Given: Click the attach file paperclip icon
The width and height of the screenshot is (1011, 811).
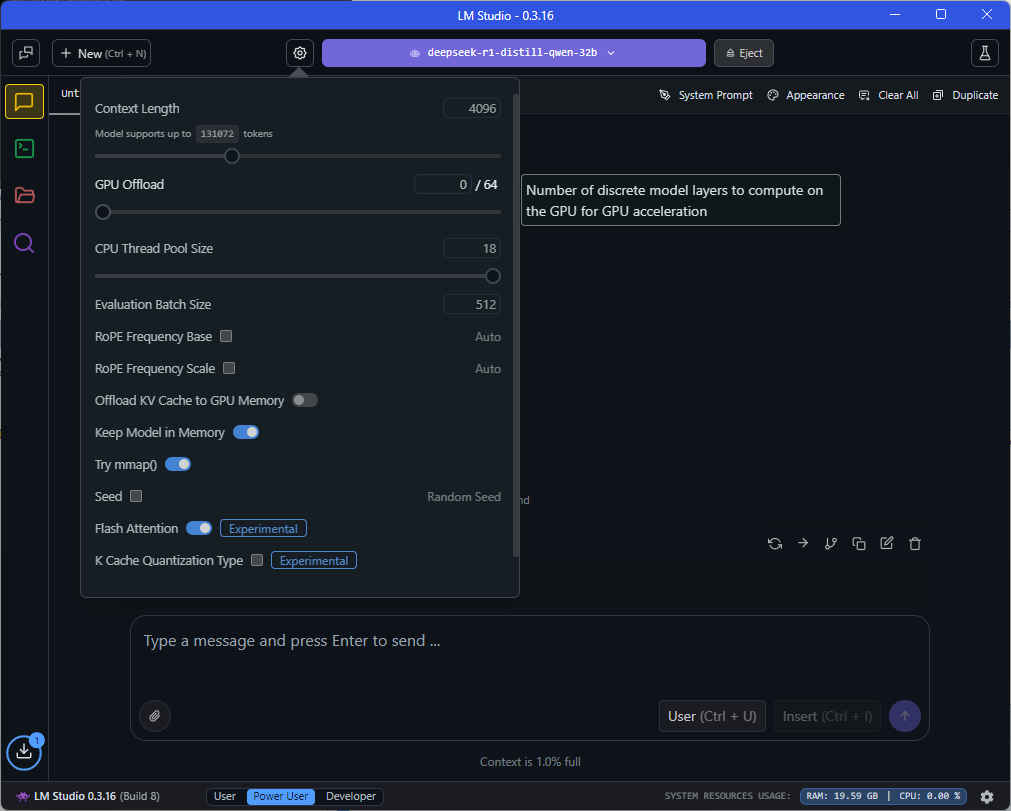Looking at the screenshot, I should pyautogui.click(x=155, y=716).
